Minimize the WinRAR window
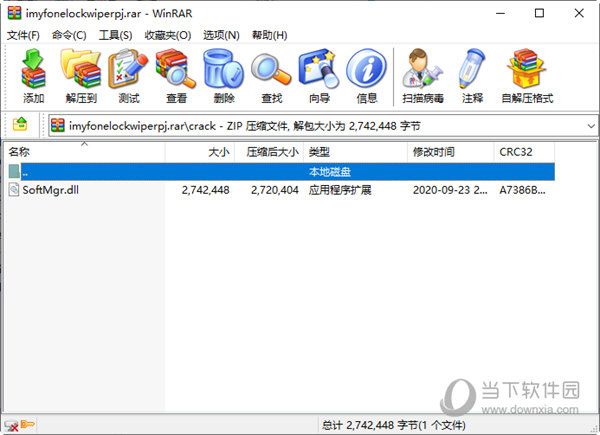The width and height of the screenshot is (600, 435). click(x=501, y=13)
